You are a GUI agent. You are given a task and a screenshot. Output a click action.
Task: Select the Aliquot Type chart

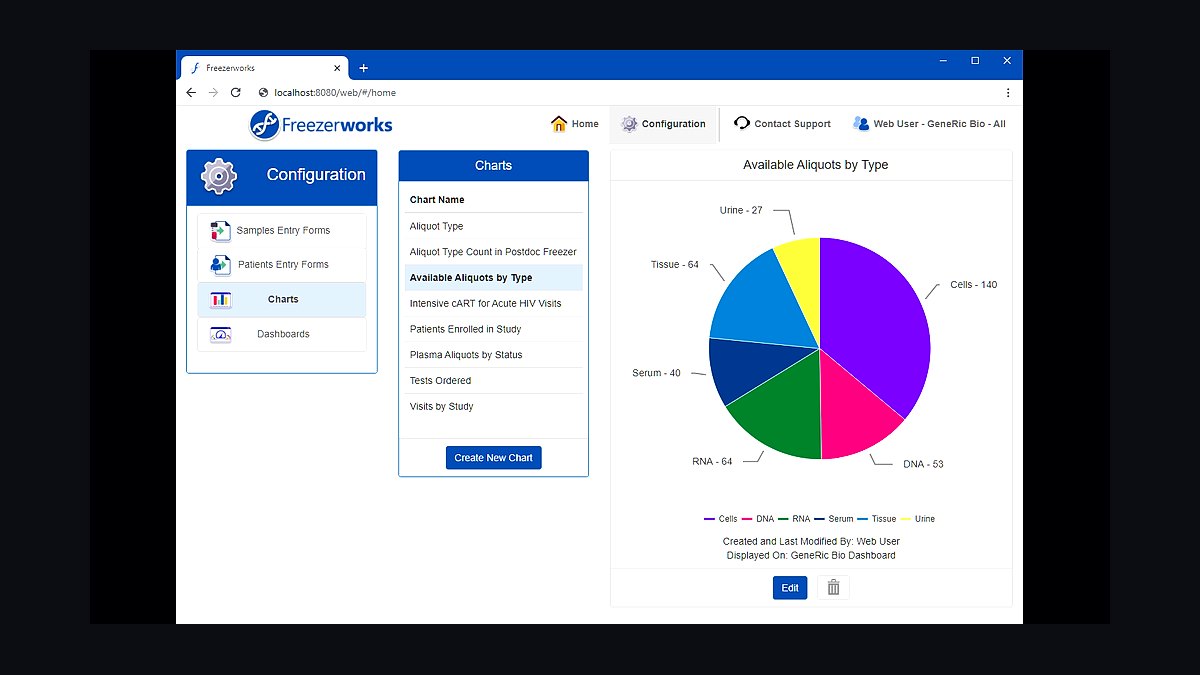(x=494, y=226)
